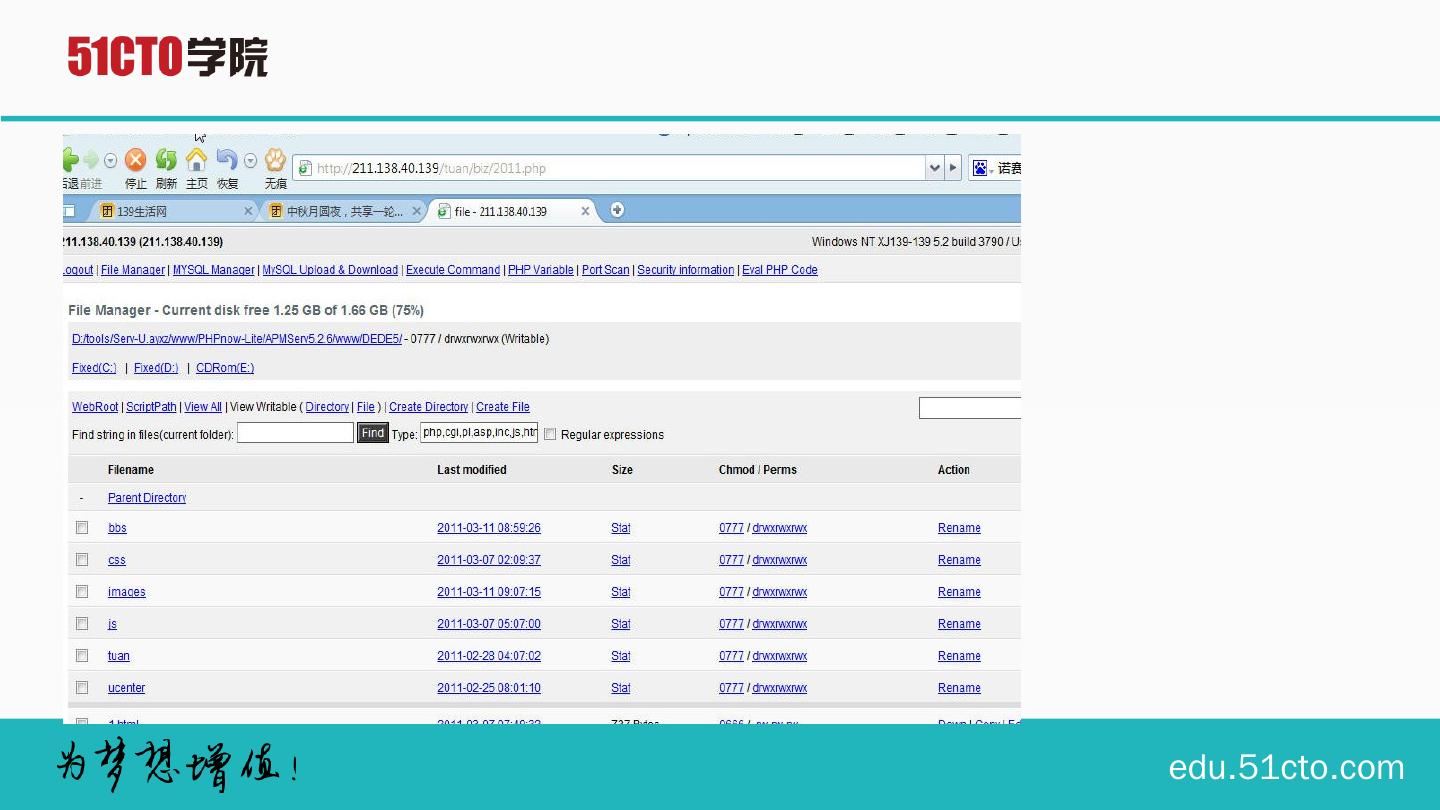Tick the checkbox beside bbs folder
This screenshot has height=810, width=1440.
coord(82,528)
